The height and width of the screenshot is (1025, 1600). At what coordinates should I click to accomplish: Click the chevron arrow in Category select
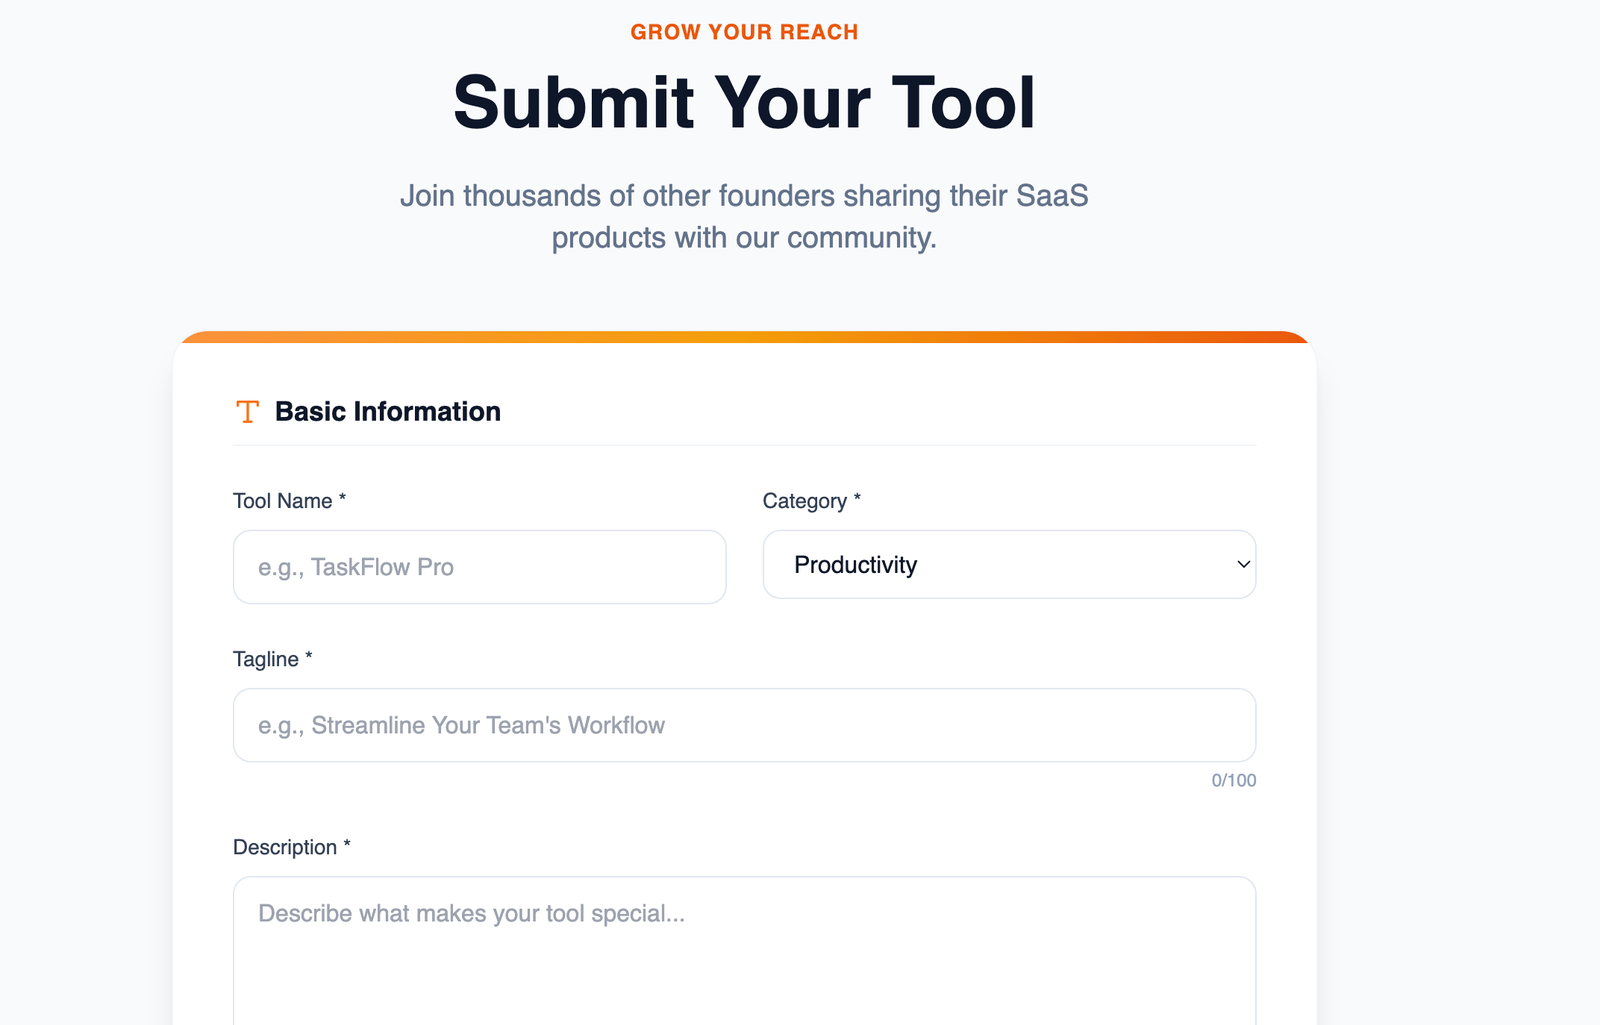tap(1243, 565)
